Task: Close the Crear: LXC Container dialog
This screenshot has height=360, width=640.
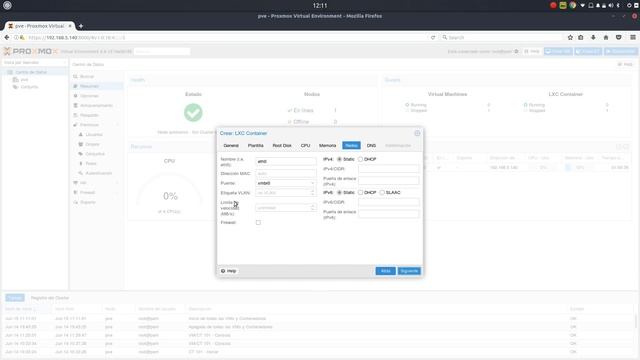Action: point(417,133)
